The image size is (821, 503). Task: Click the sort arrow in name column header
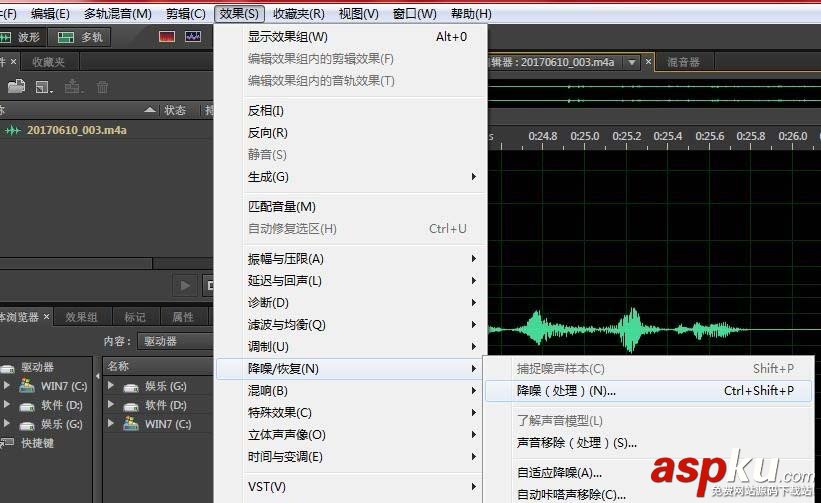pyautogui.click(x=150, y=110)
